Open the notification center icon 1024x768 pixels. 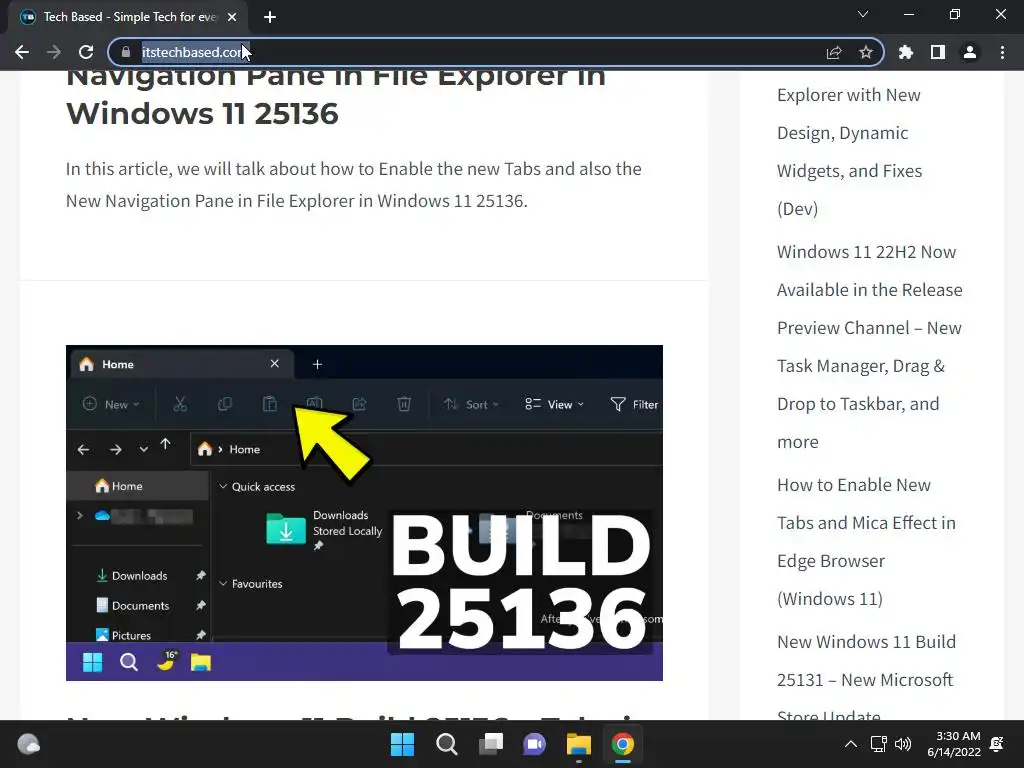[997, 744]
